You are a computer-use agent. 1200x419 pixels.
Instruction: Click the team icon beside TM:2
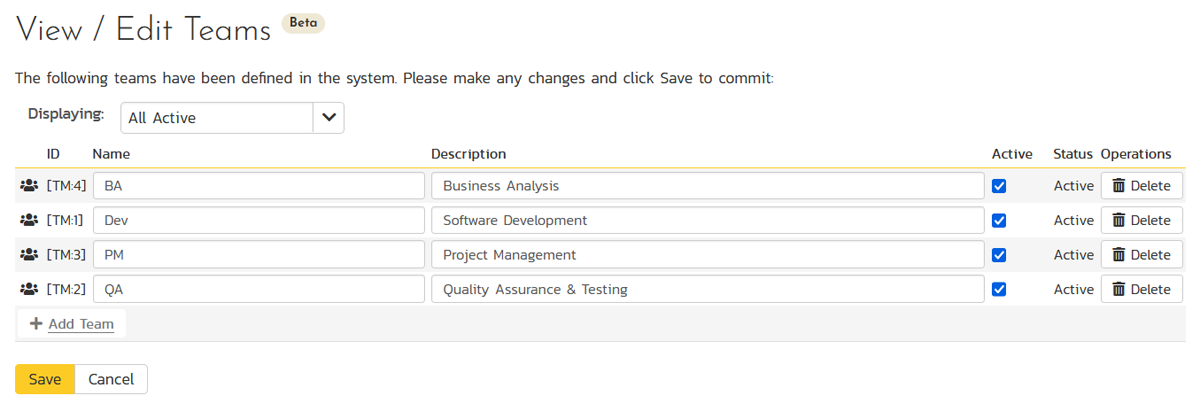(29, 289)
